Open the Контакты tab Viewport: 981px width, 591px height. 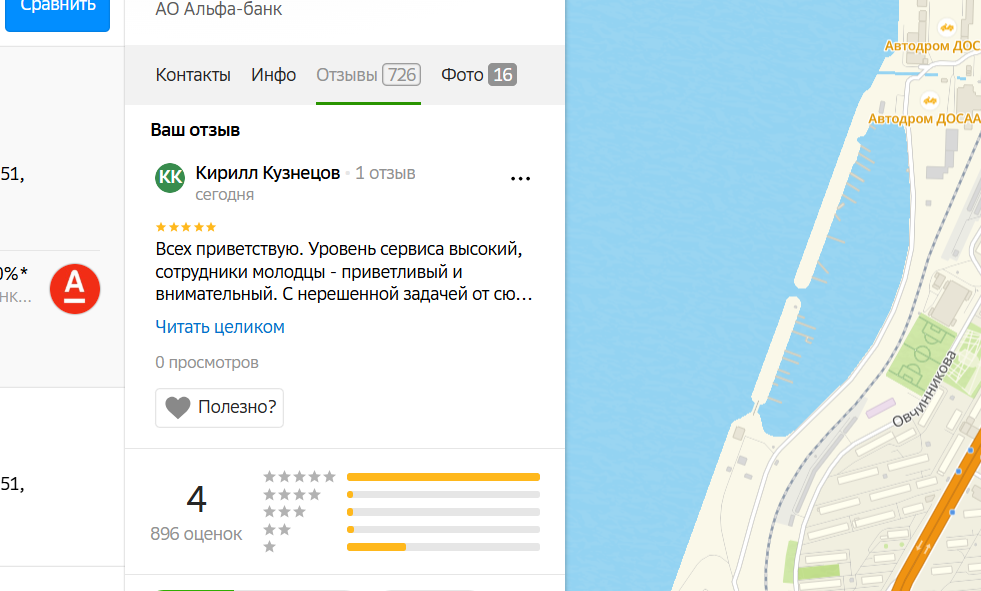click(193, 75)
